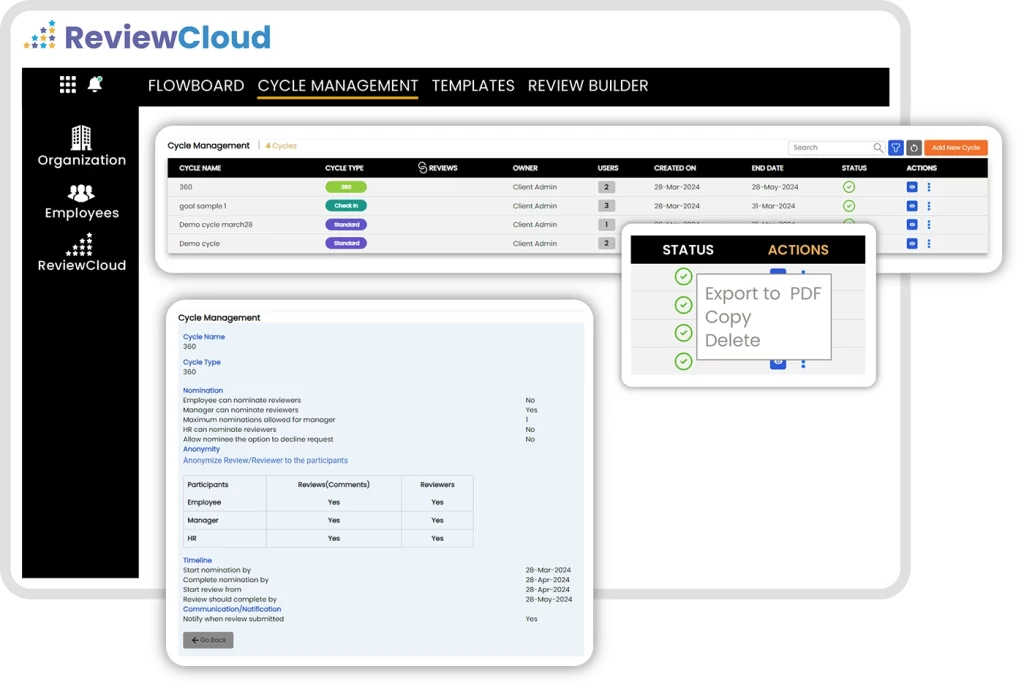The image size is (1024, 688).
Task: Open more options for Demo cycle row
Action: click(x=929, y=243)
